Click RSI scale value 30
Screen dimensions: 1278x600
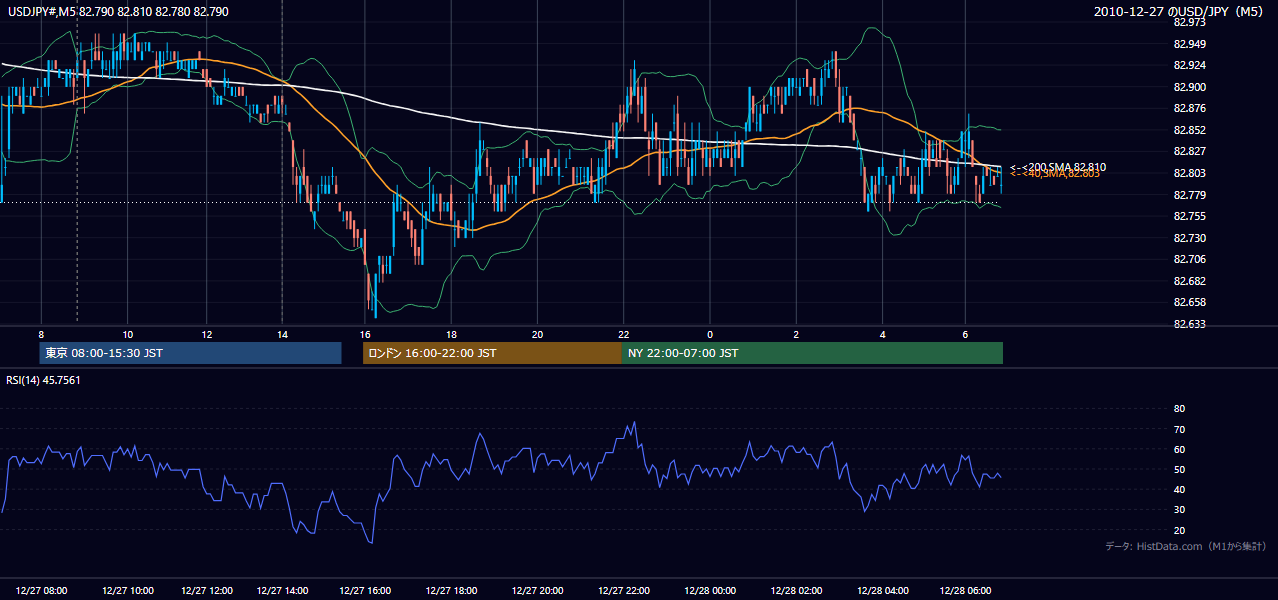[1179, 510]
